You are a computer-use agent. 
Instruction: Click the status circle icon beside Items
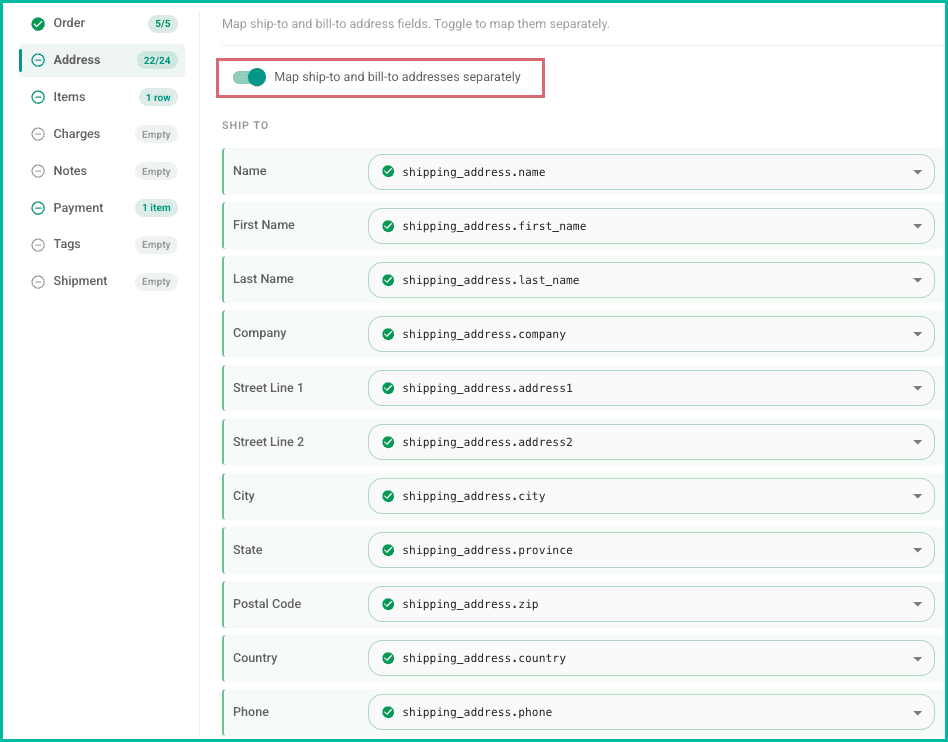click(38, 97)
